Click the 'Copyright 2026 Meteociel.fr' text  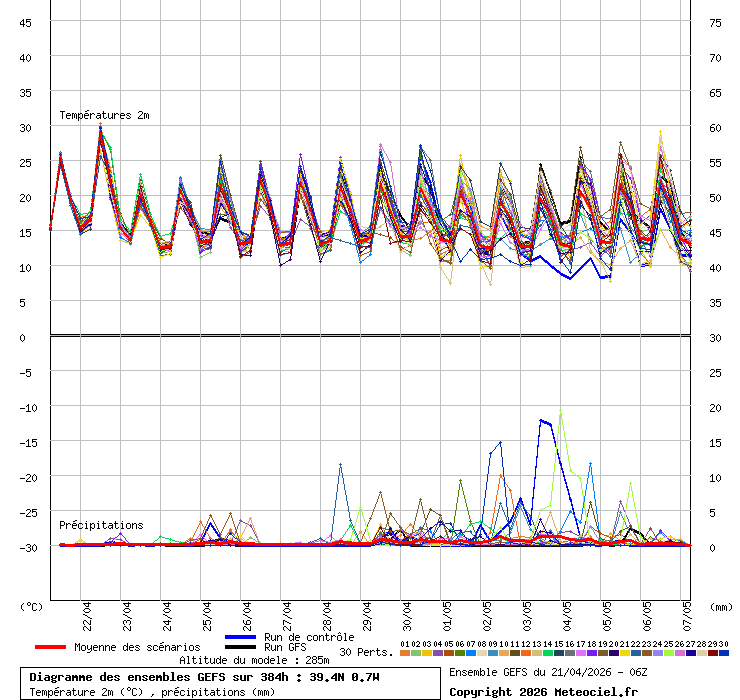coord(543,691)
